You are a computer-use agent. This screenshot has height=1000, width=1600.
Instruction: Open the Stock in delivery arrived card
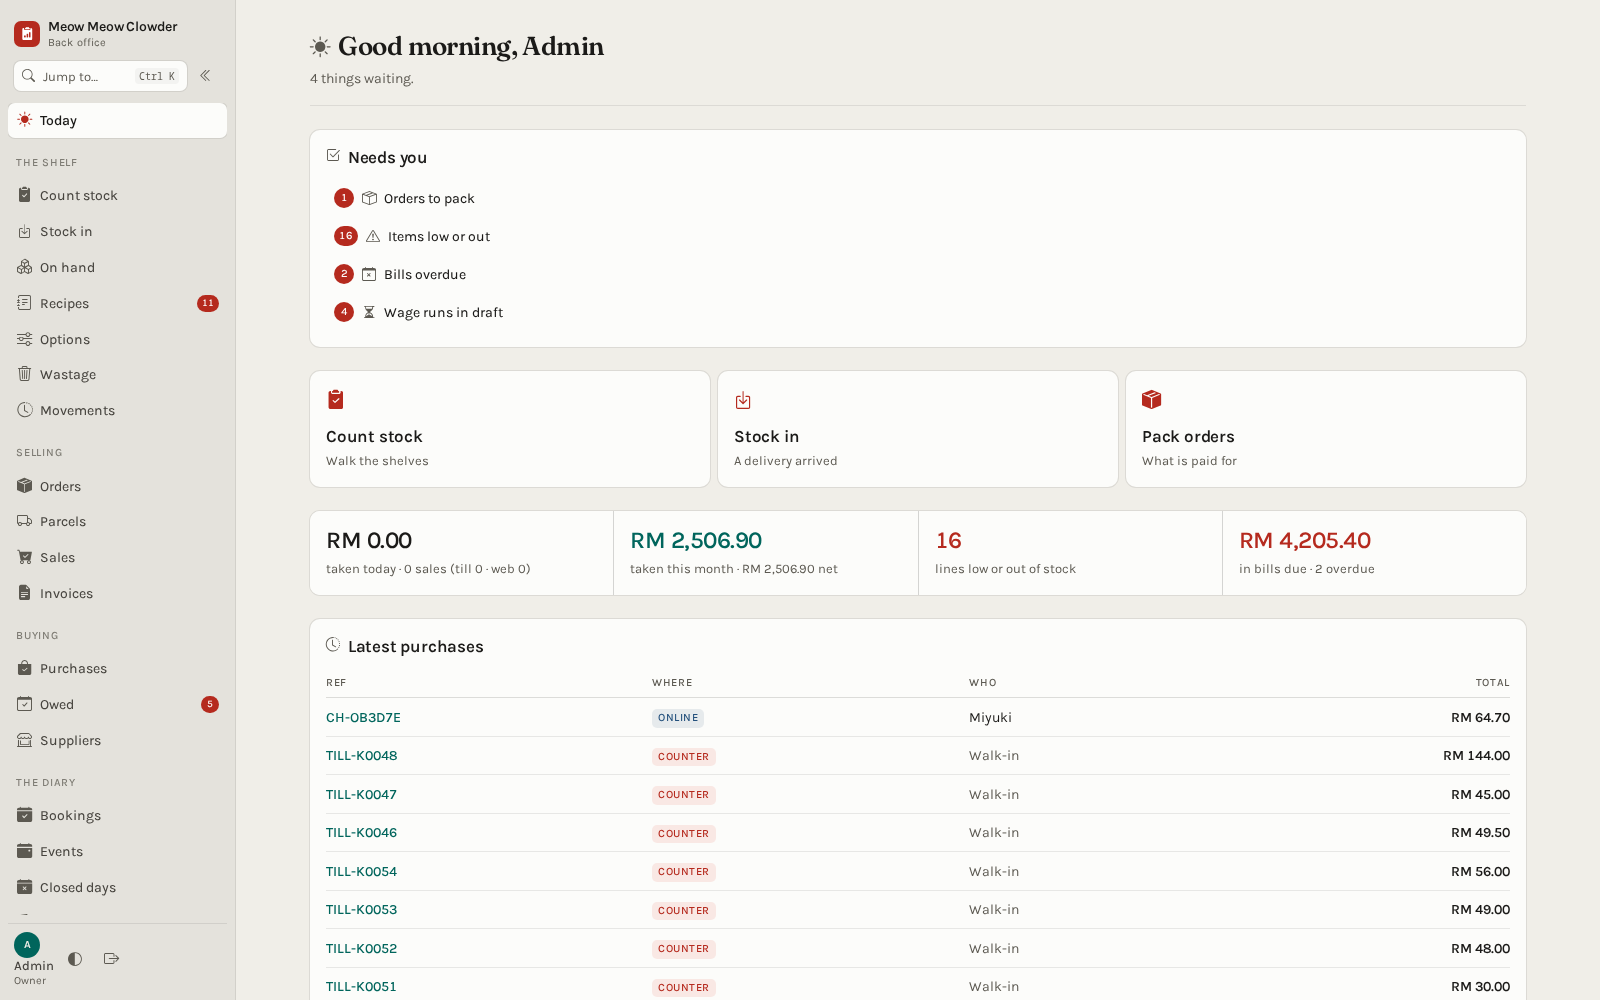(918, 429)
